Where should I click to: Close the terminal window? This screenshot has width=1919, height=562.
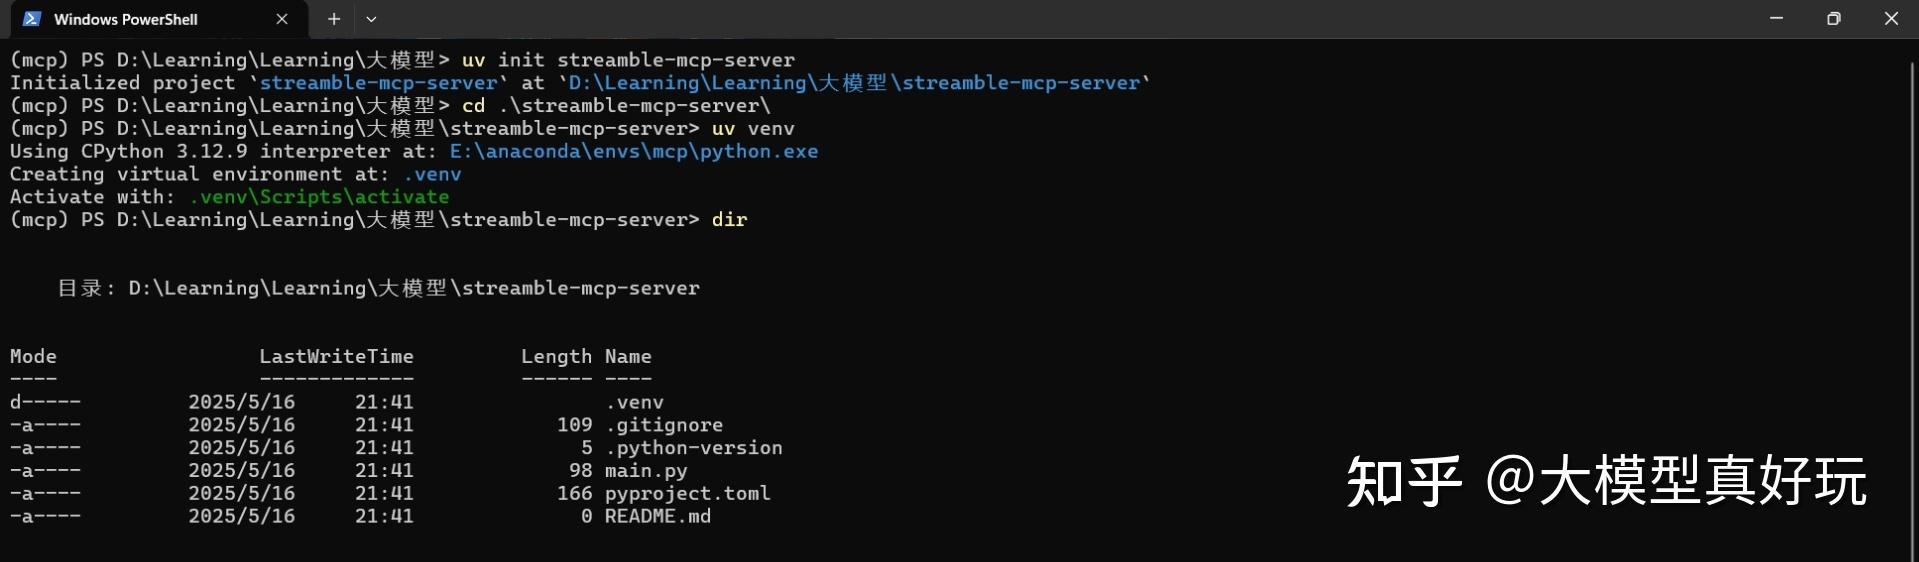[x=1890, y=19]
